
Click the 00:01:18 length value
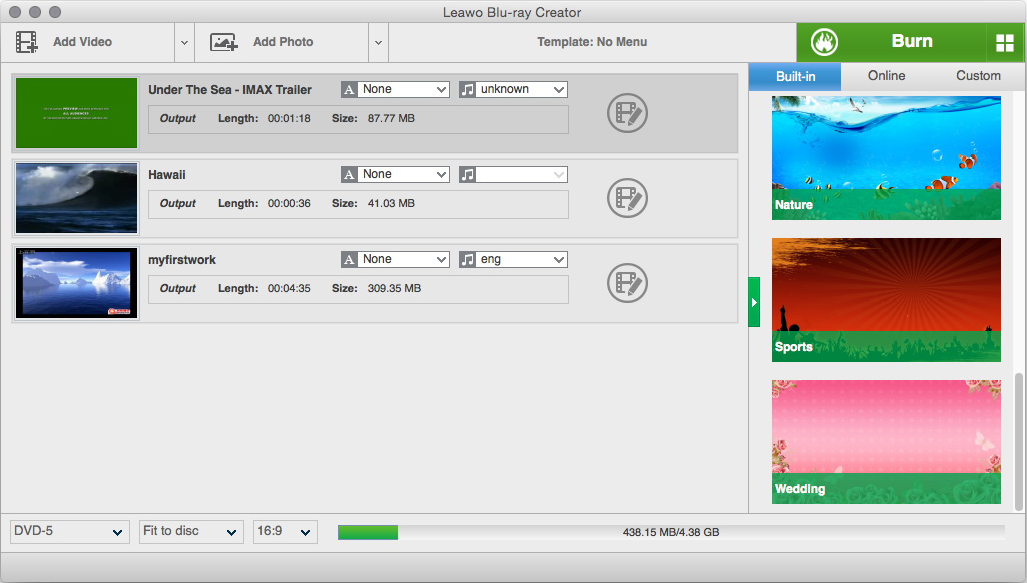click(289, 119)
